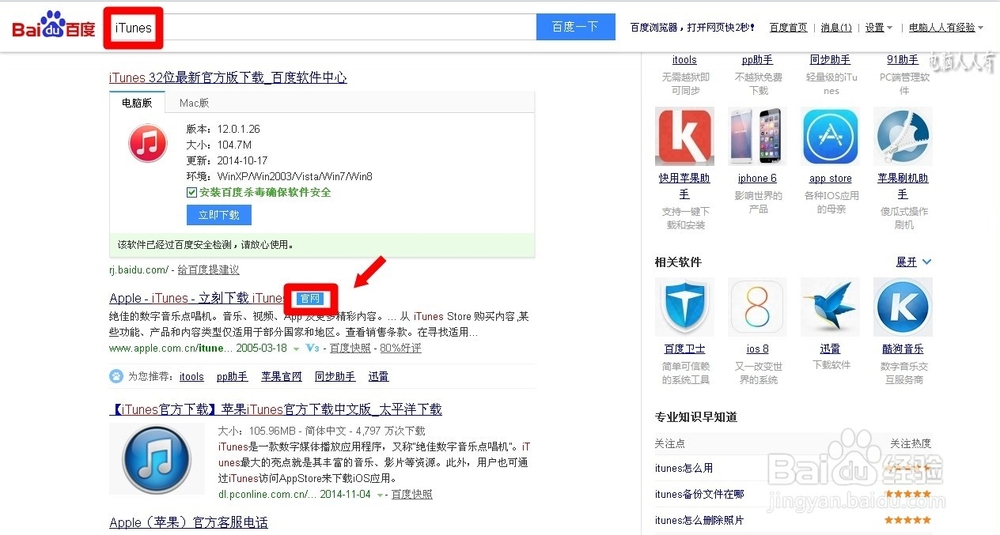Click the 百度卫士 shield icon
1000x535 pixels.
pyautogui.click(x=684, y=307)
